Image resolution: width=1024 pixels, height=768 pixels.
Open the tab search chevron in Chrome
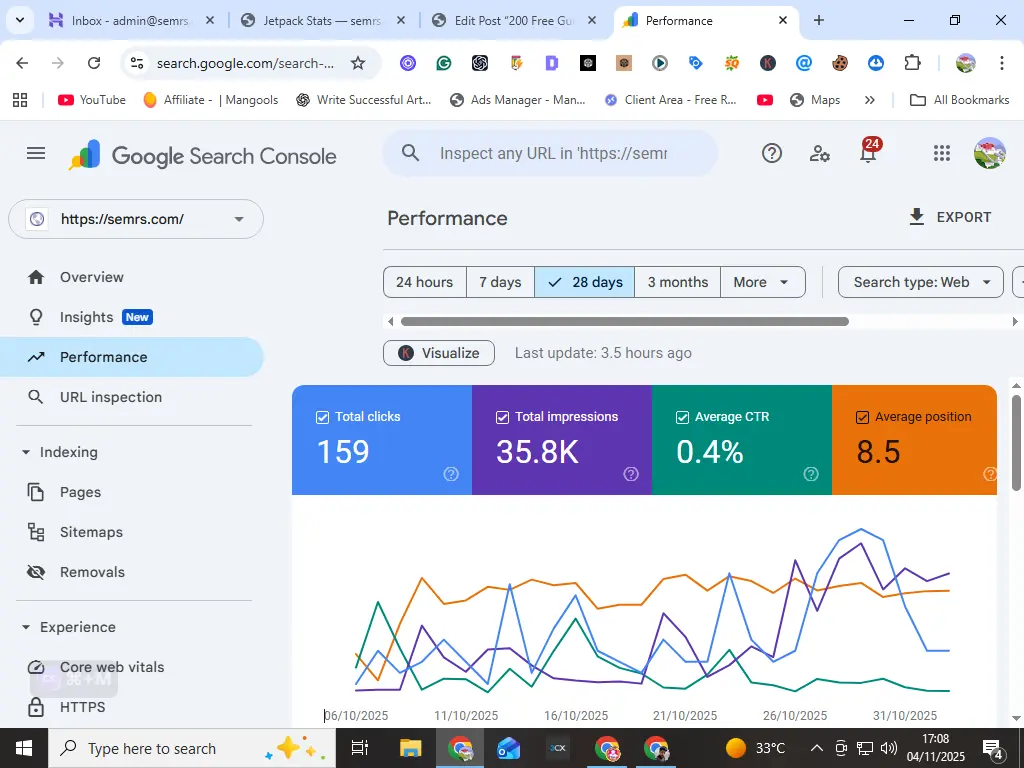coord(20,20)
